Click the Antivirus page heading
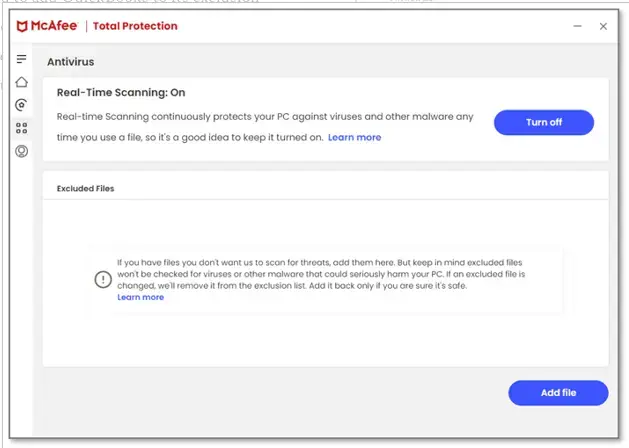Viewport: 629px width, 448px height. point(71,61)
